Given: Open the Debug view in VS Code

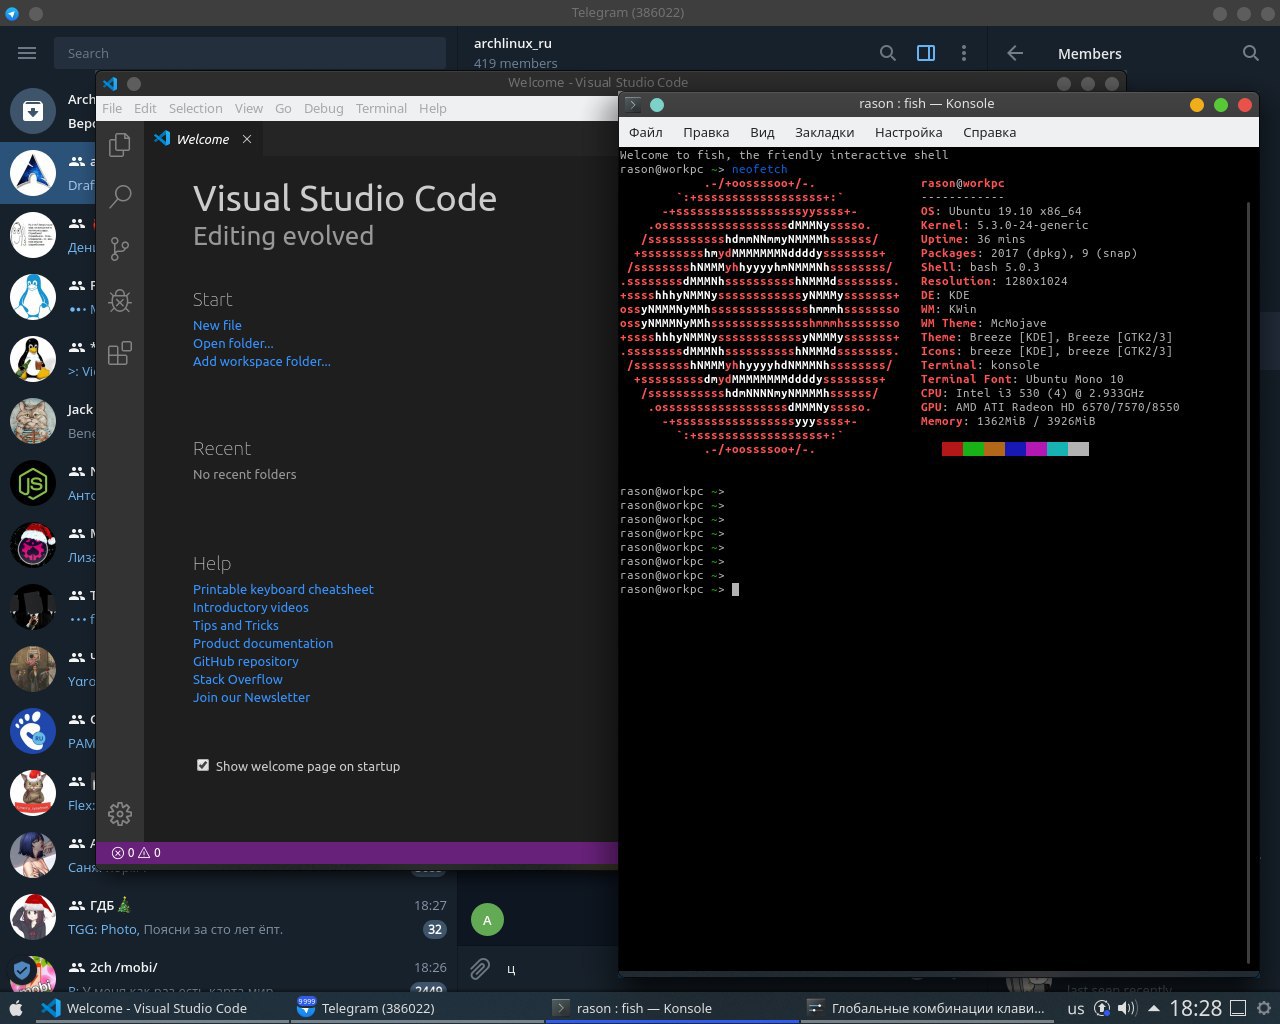Looking at the screenshot, I should point(120,301).
